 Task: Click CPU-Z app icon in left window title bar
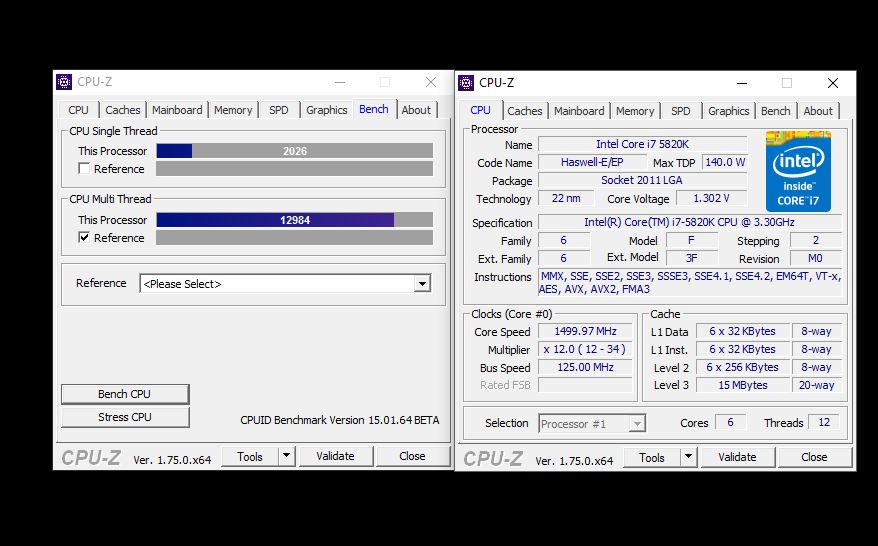(64, 82)
